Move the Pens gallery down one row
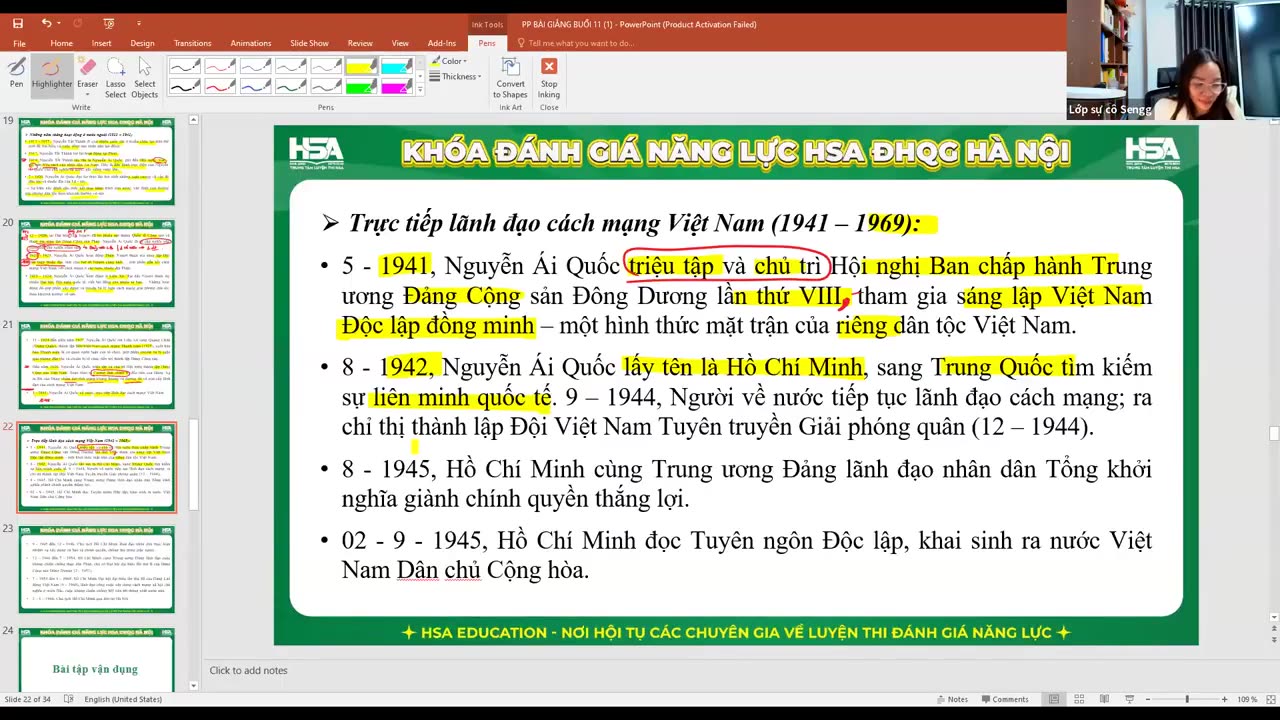The image size is (1280, 720). (x=420, y=76)
